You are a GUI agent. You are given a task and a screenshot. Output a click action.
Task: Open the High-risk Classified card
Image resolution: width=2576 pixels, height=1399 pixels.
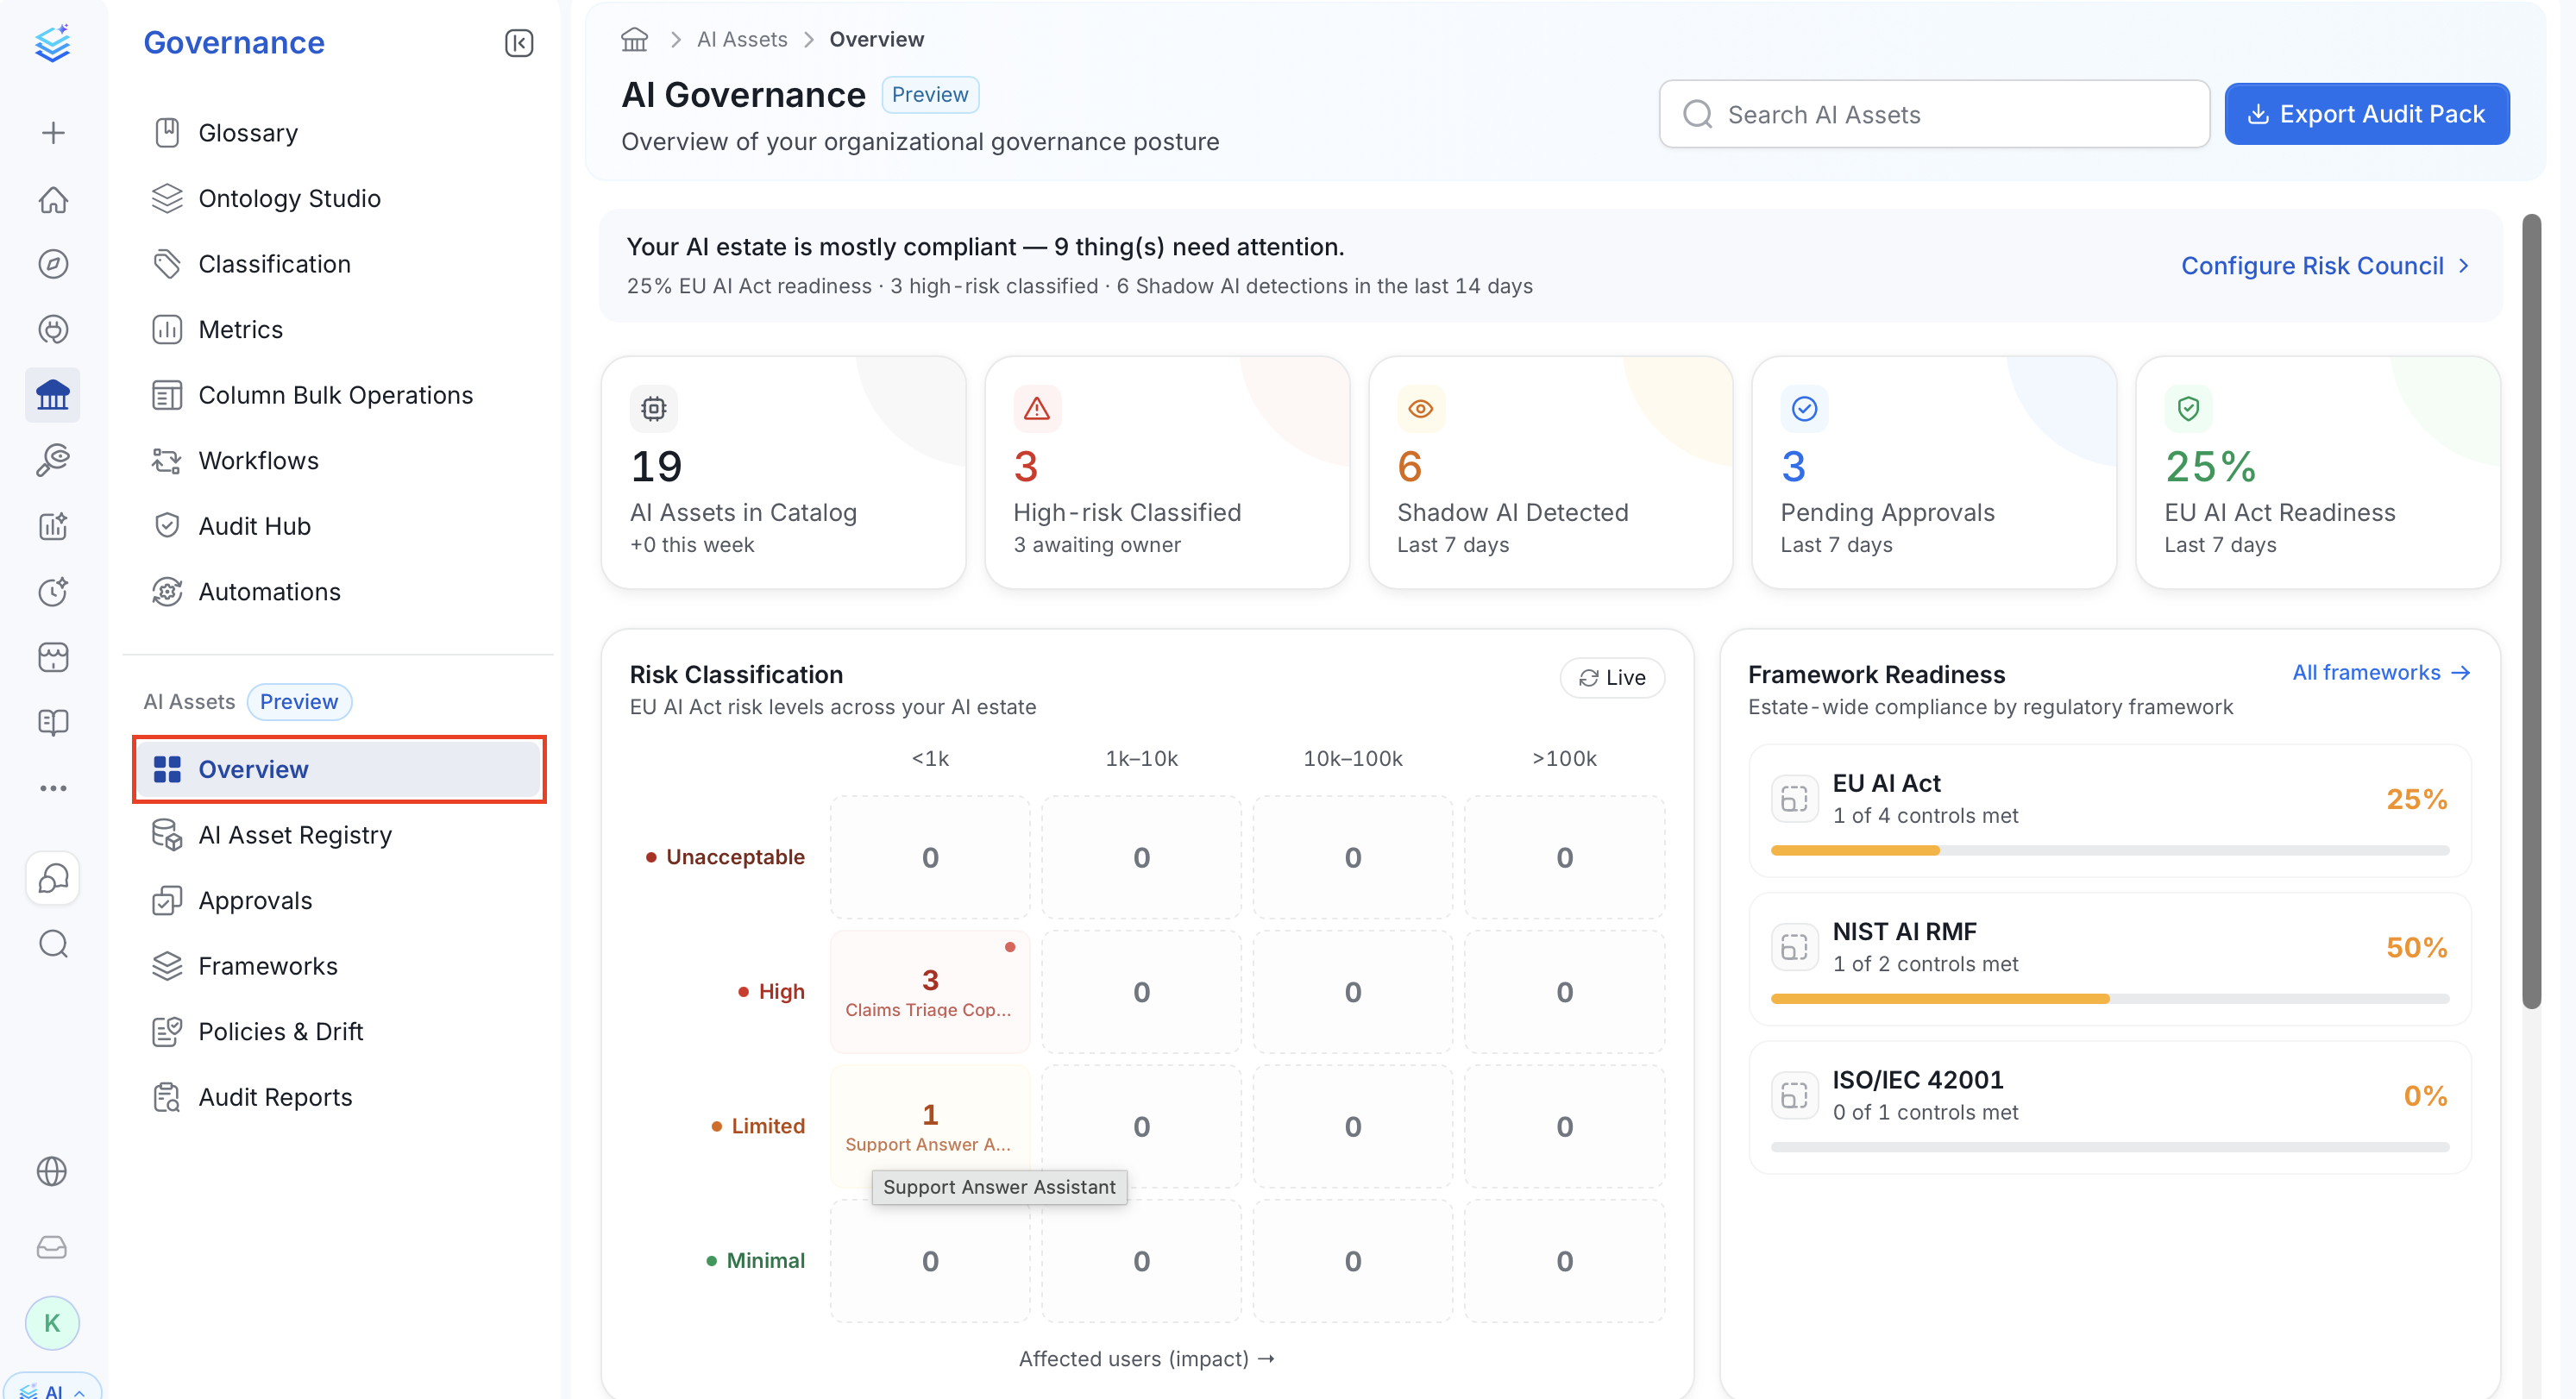click(1166, 472)
